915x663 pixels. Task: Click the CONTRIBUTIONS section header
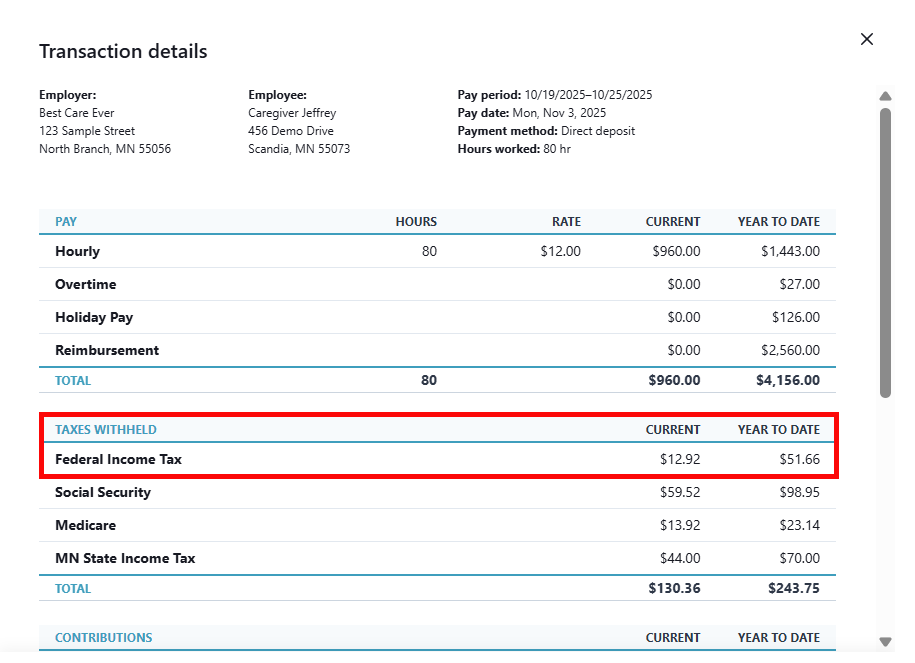coord(104,637)
